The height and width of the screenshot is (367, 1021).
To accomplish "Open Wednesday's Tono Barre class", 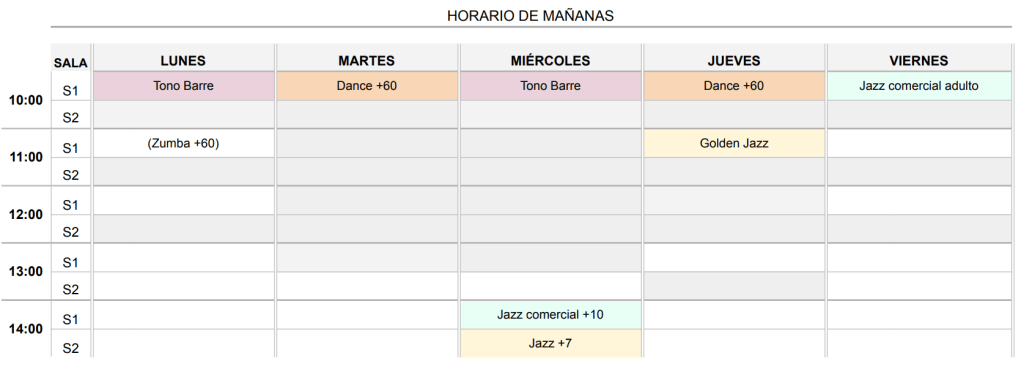I will (550, 86).
